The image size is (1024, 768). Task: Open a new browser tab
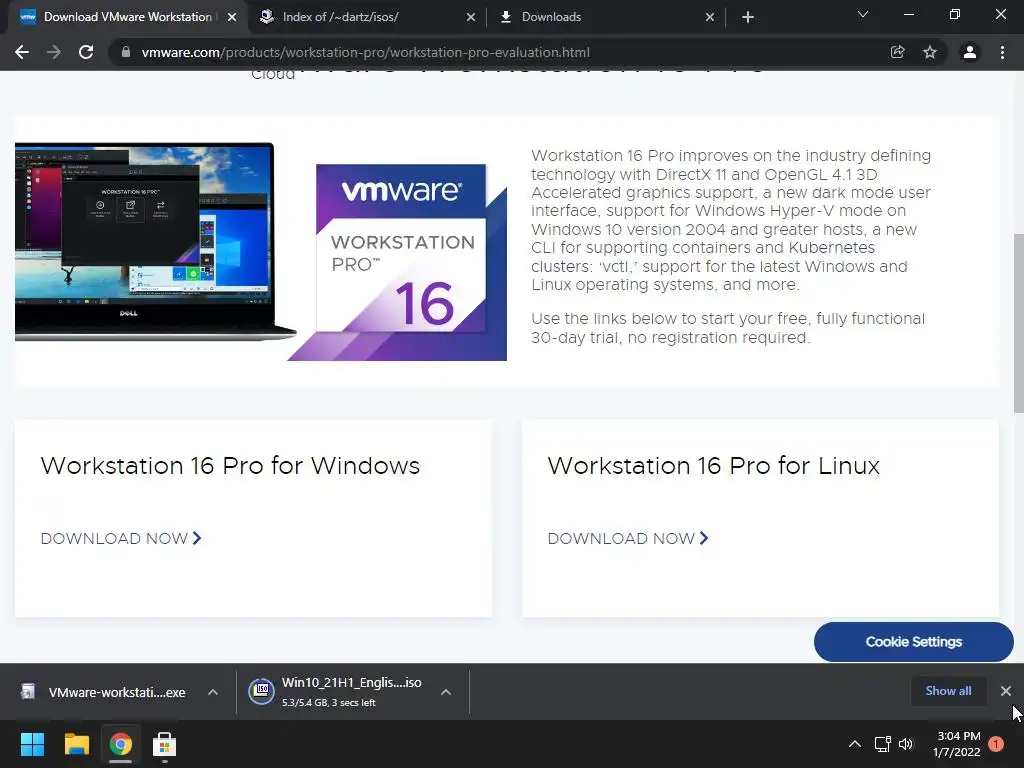tap(748, 17)
